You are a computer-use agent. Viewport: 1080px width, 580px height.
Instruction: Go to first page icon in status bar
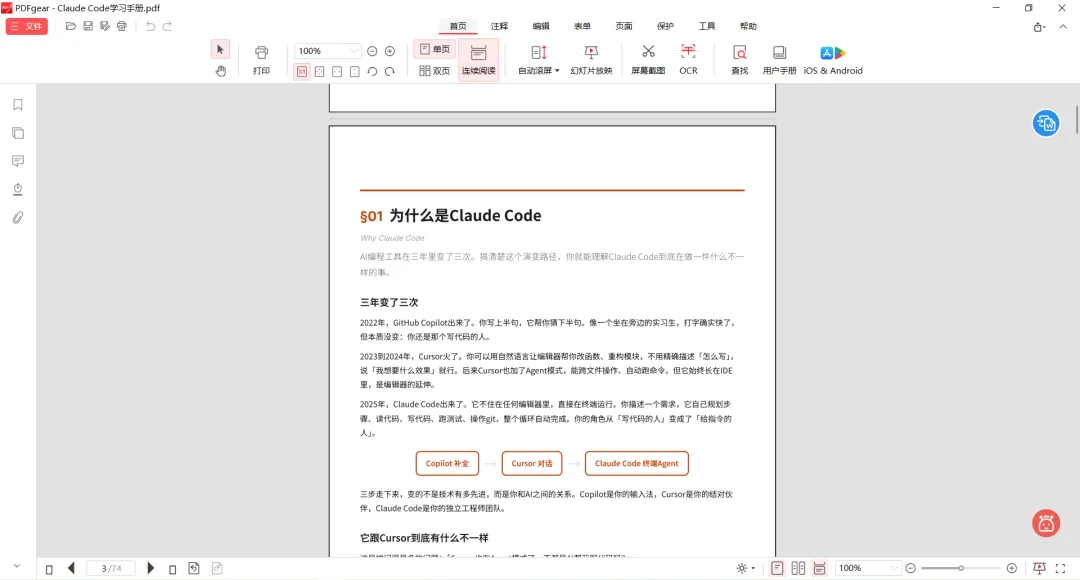tap(49, 569)
